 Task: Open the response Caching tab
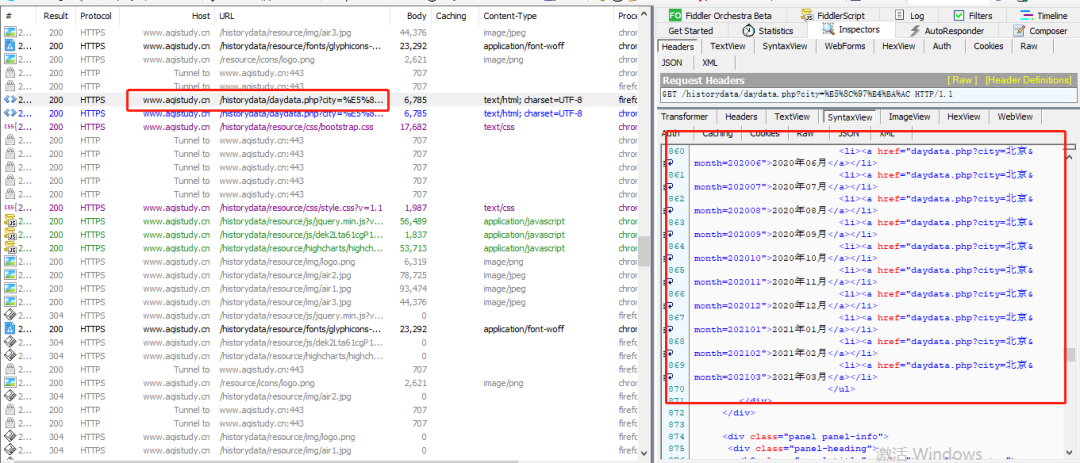click(x=717, y=134)
